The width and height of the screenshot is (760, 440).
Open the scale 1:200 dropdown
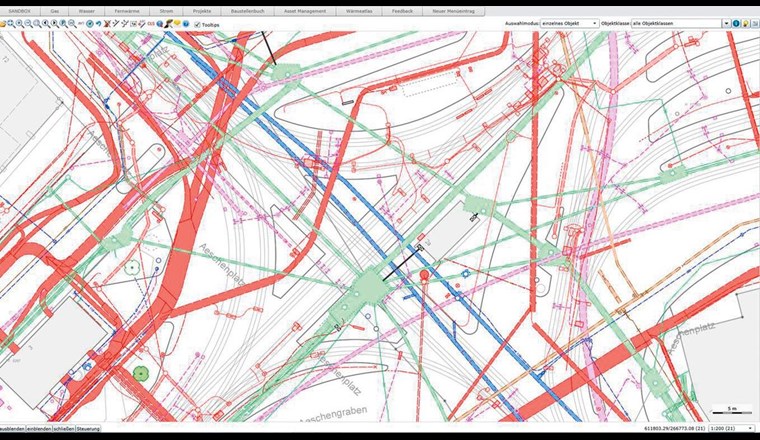click(x=733, y=428)
